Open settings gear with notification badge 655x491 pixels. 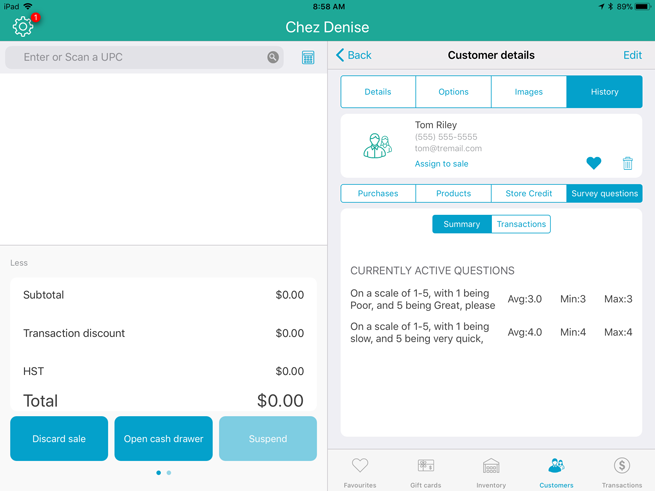point(23,26)
